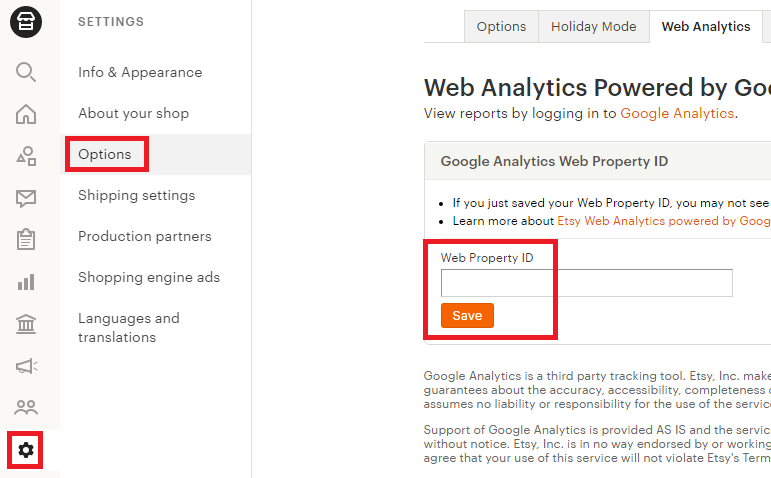Select the Web Analytics tab
The height and width of the screenshot is (478, 771).
coord(705,27)
